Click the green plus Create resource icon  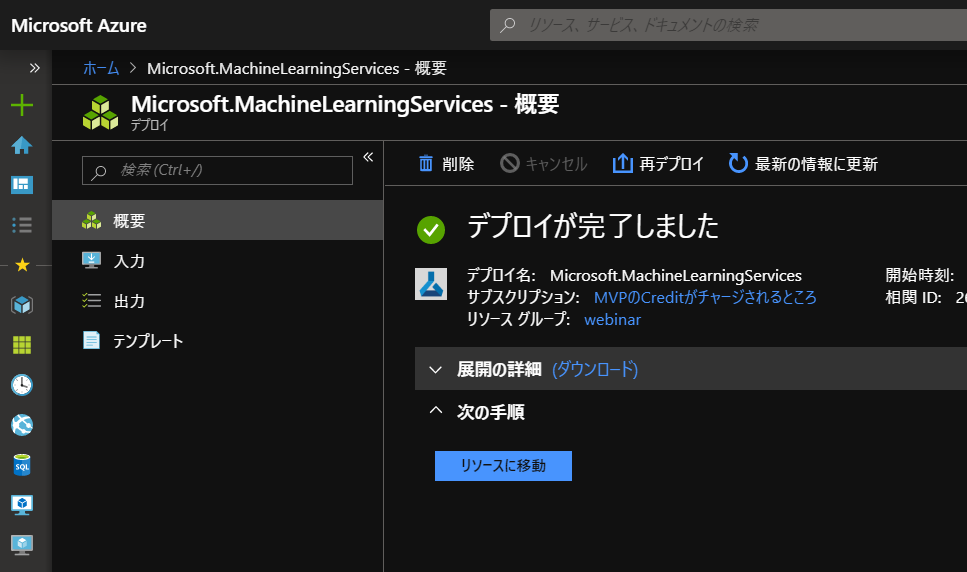click(22, 105)
